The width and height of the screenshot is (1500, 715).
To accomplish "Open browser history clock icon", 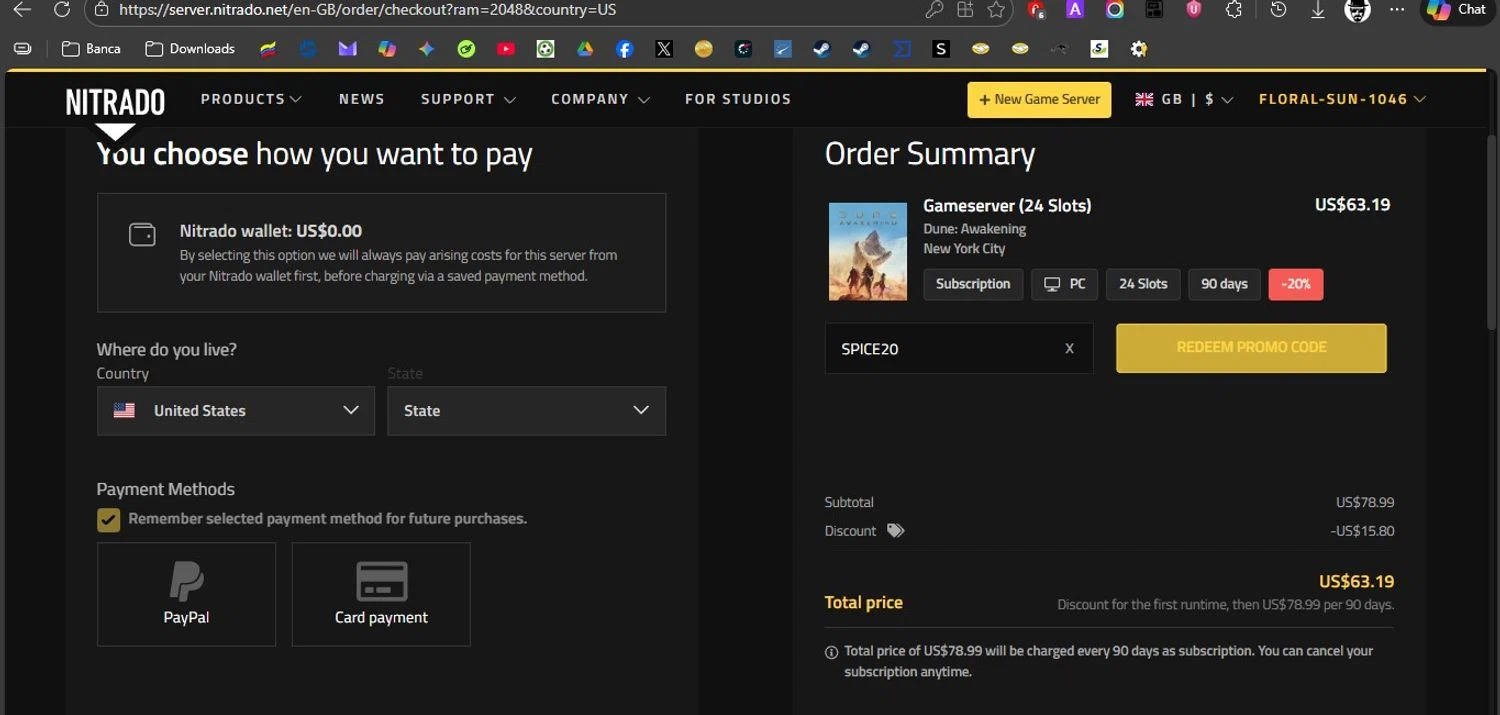I will click(x=1278, y=10).
